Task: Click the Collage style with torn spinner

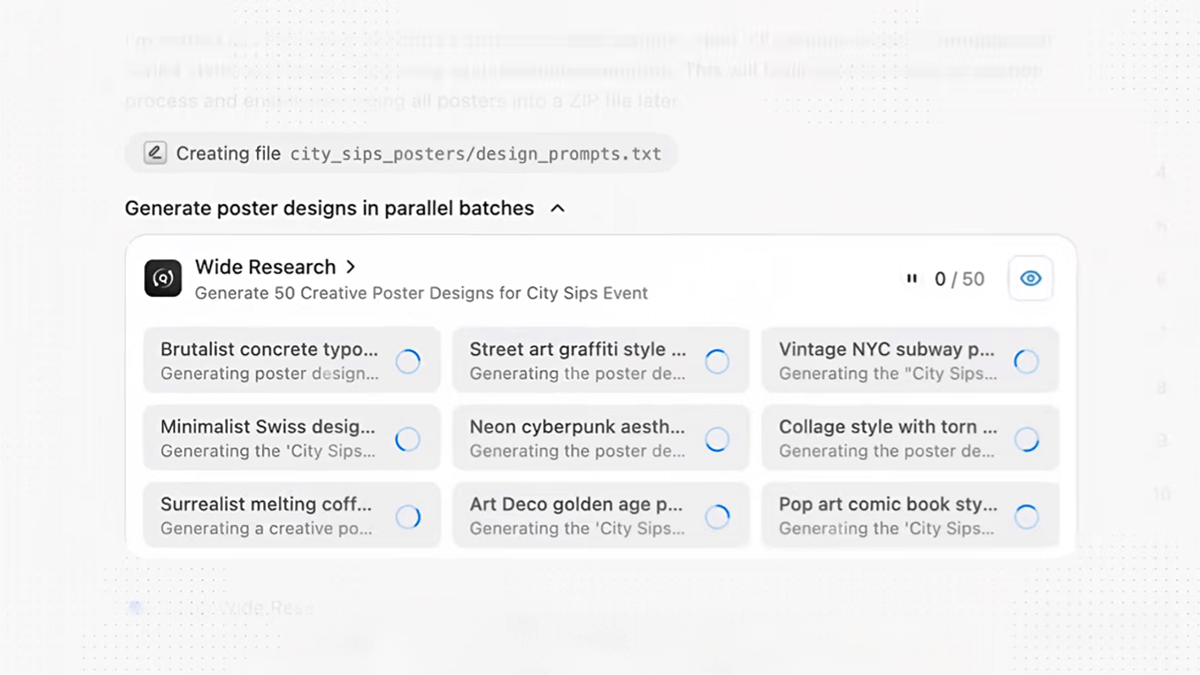Action: 1026,439
